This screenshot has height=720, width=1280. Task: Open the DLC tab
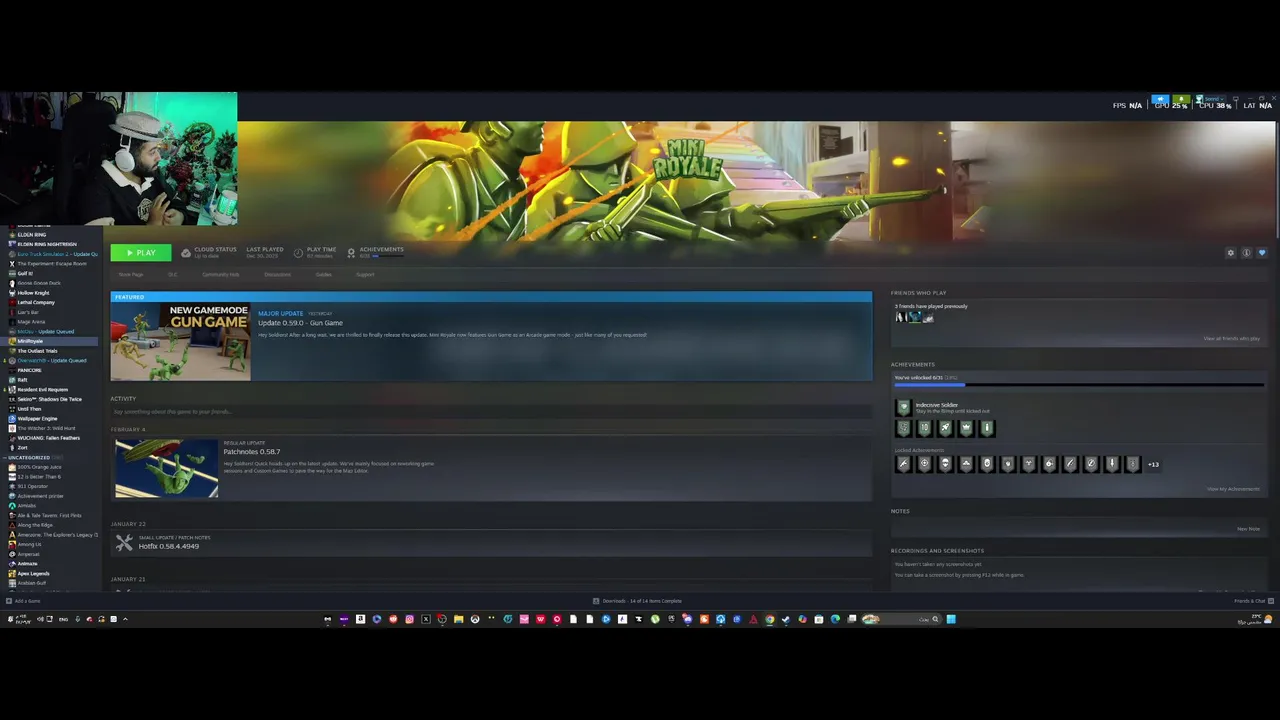[x=172, y=274]
